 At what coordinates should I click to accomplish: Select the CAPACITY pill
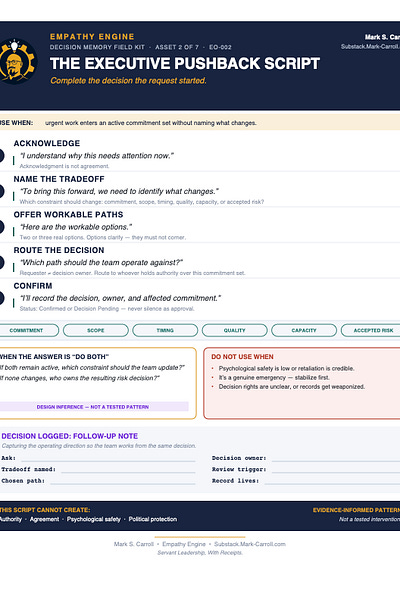pyautogui.click(x=304, y=330)
